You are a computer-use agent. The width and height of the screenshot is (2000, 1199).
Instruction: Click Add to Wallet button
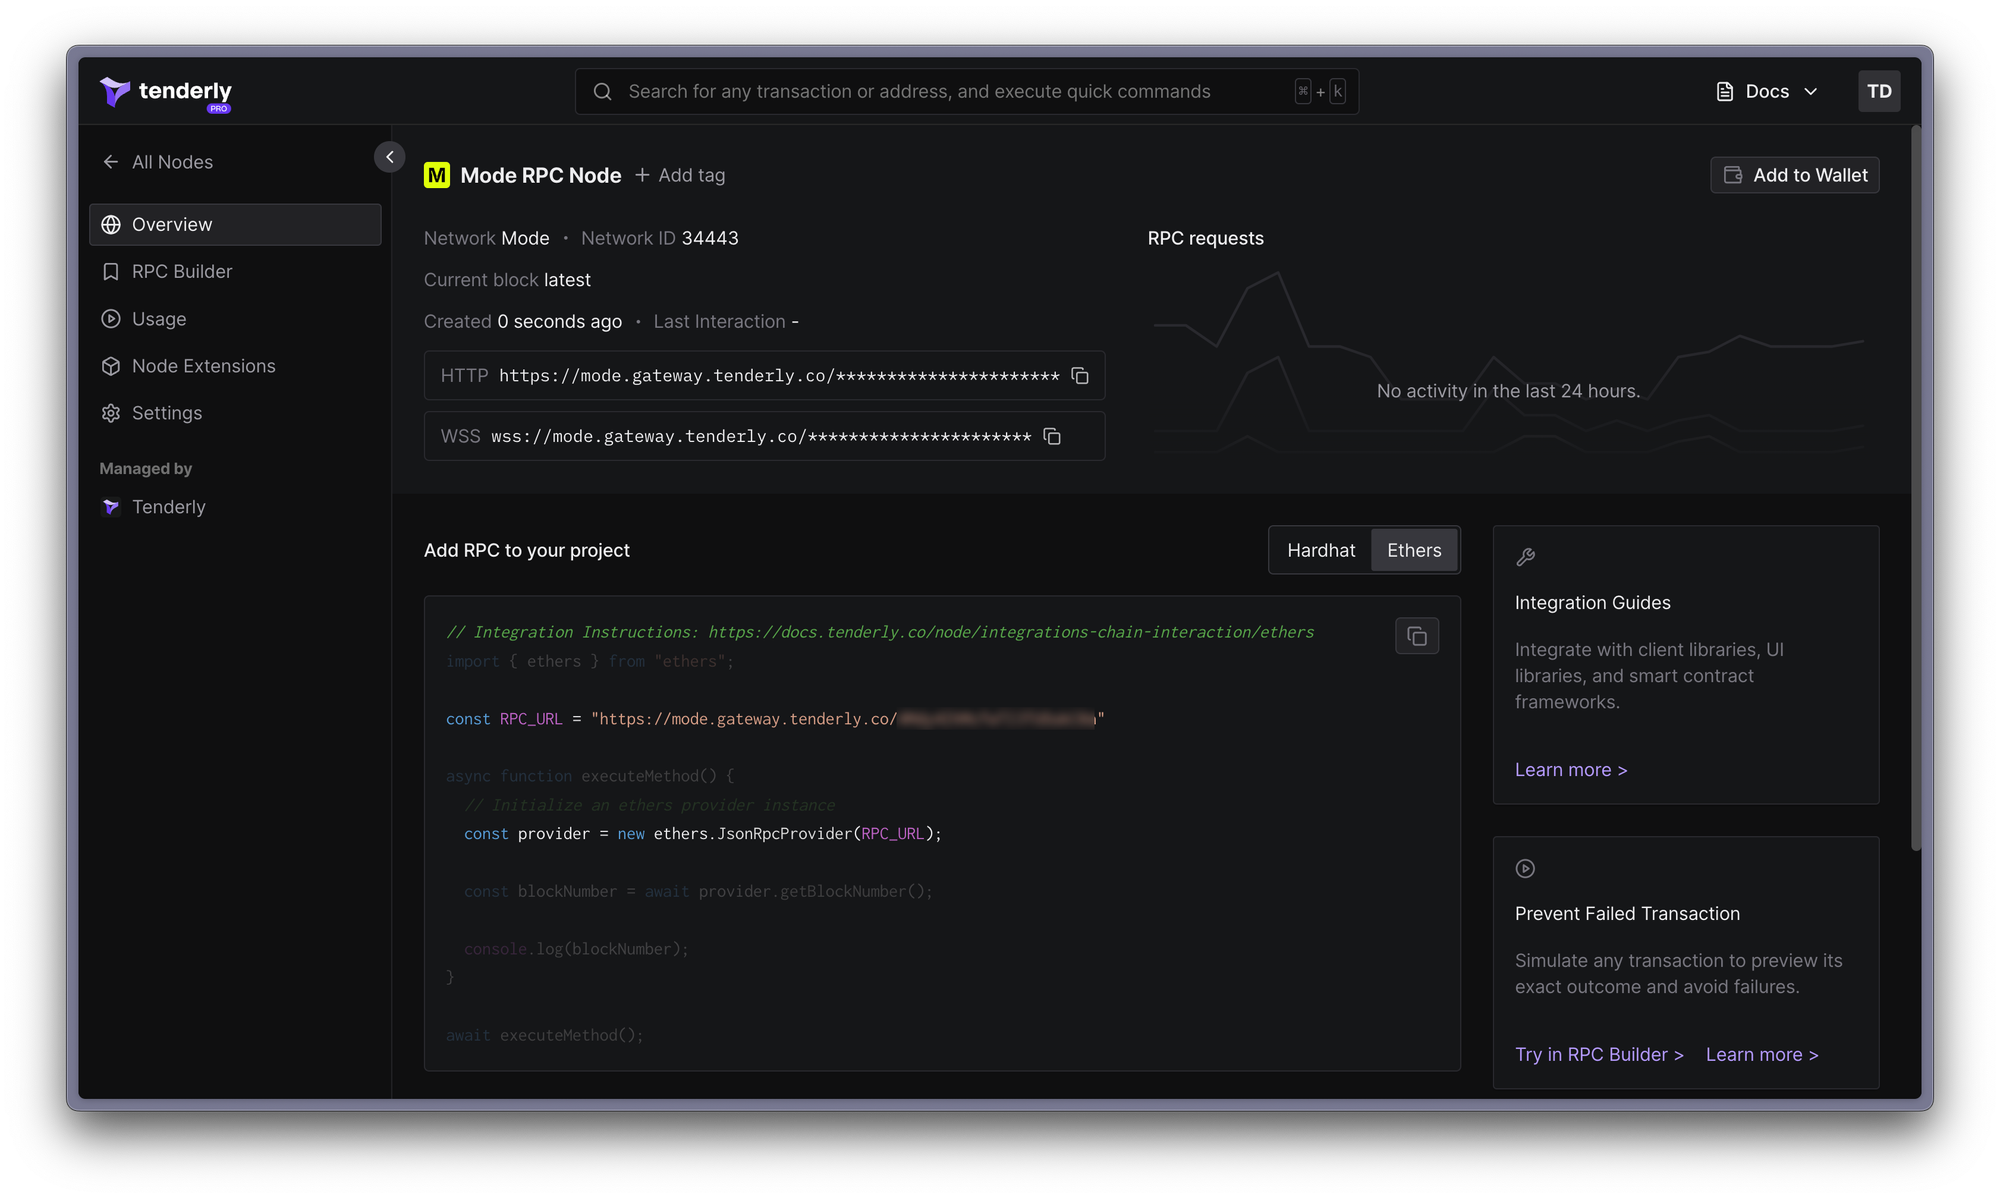pos(1794,175)
